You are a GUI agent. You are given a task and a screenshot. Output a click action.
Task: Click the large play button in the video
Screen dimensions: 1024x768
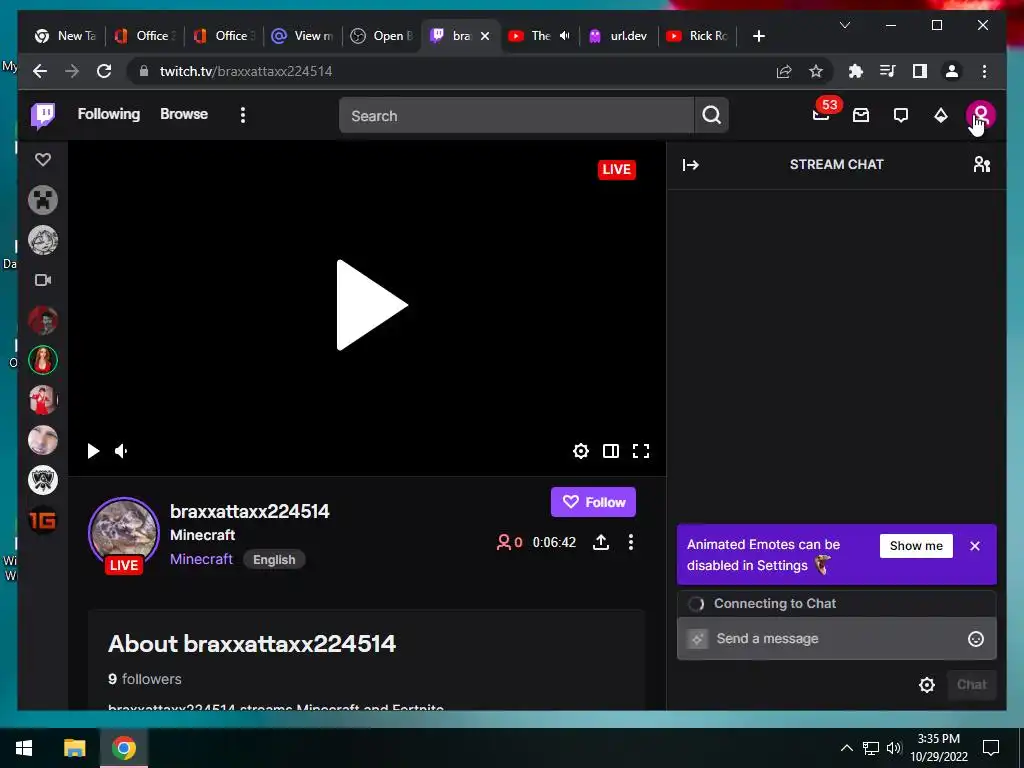pyautogui.click(x=371, y=305)
